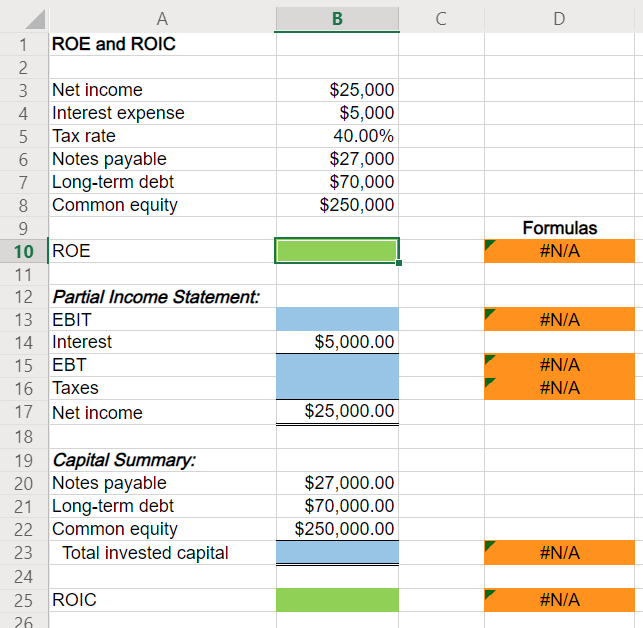The image size is (643, 628).
Task: Click the blue EBT input cell
Action: pos(337,365)
